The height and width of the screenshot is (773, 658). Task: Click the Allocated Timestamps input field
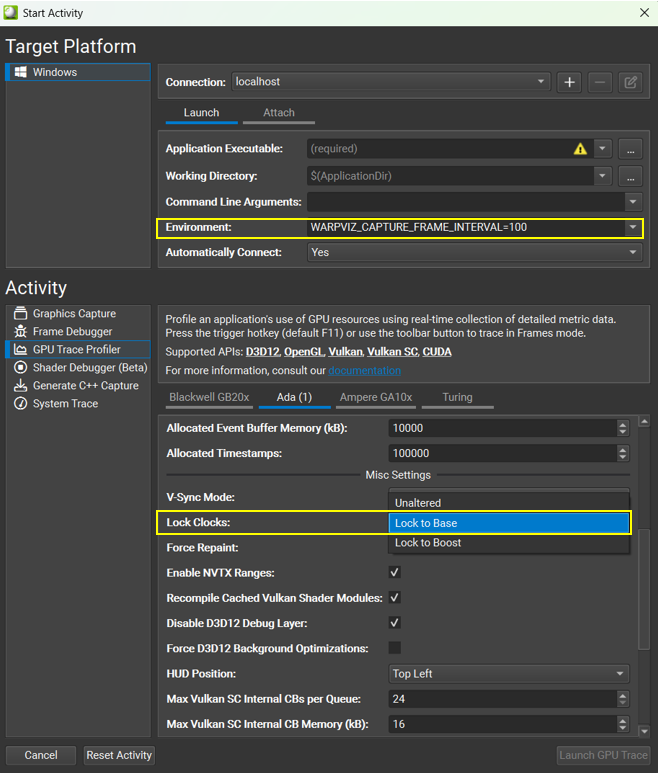pyautogui.click(x=500, y=454)
